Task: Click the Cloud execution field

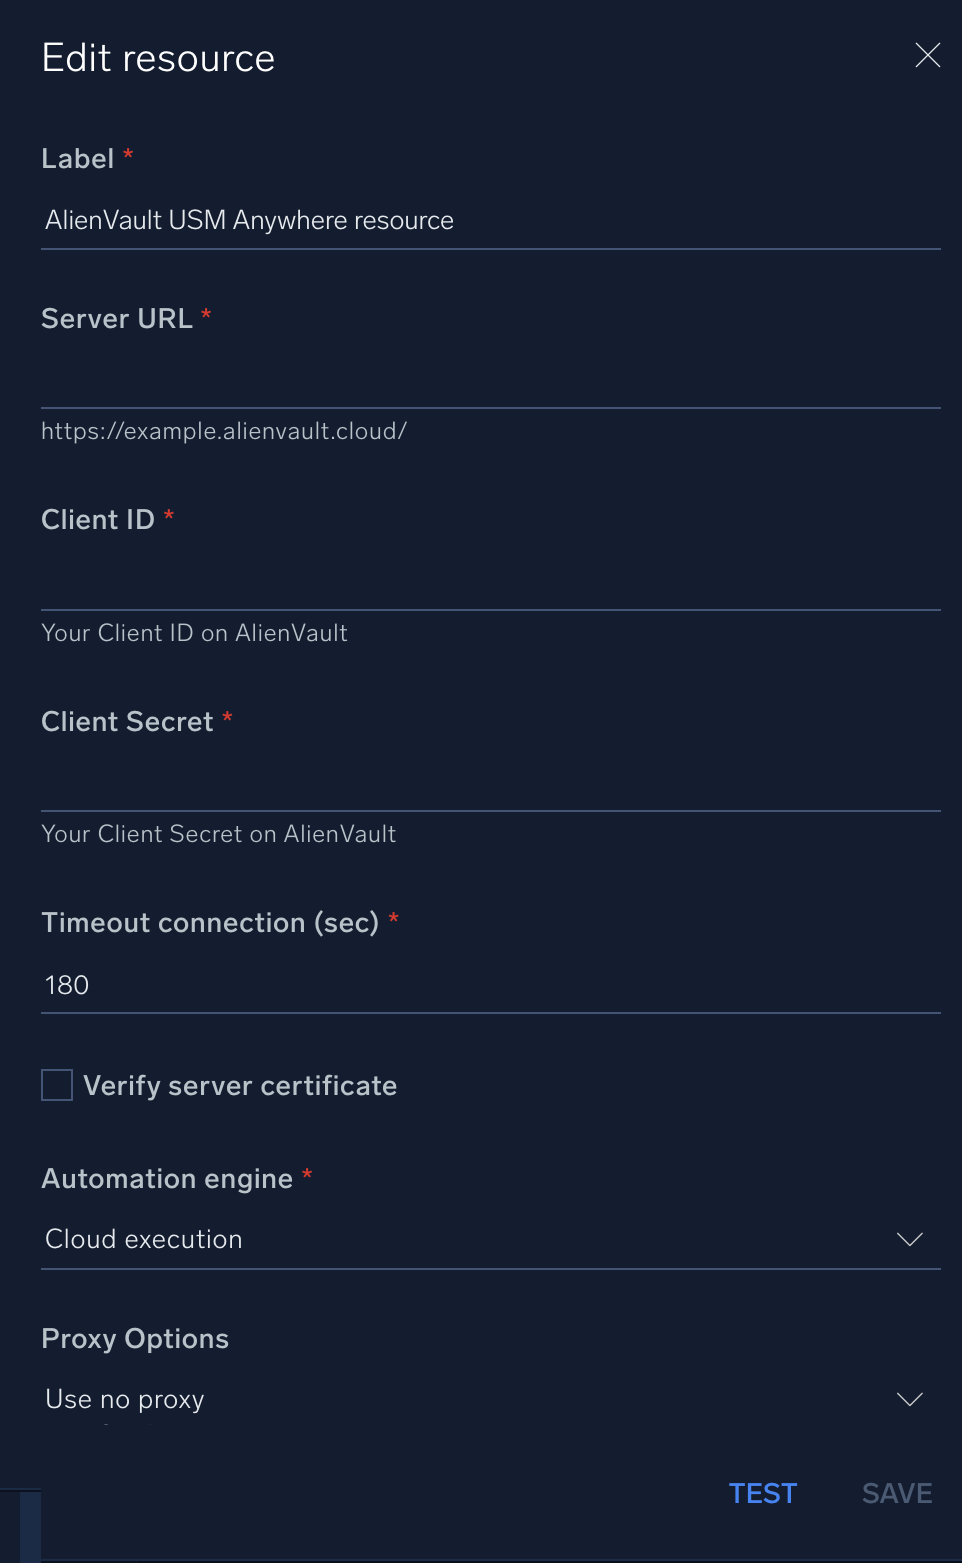Action: point(400,1239)
